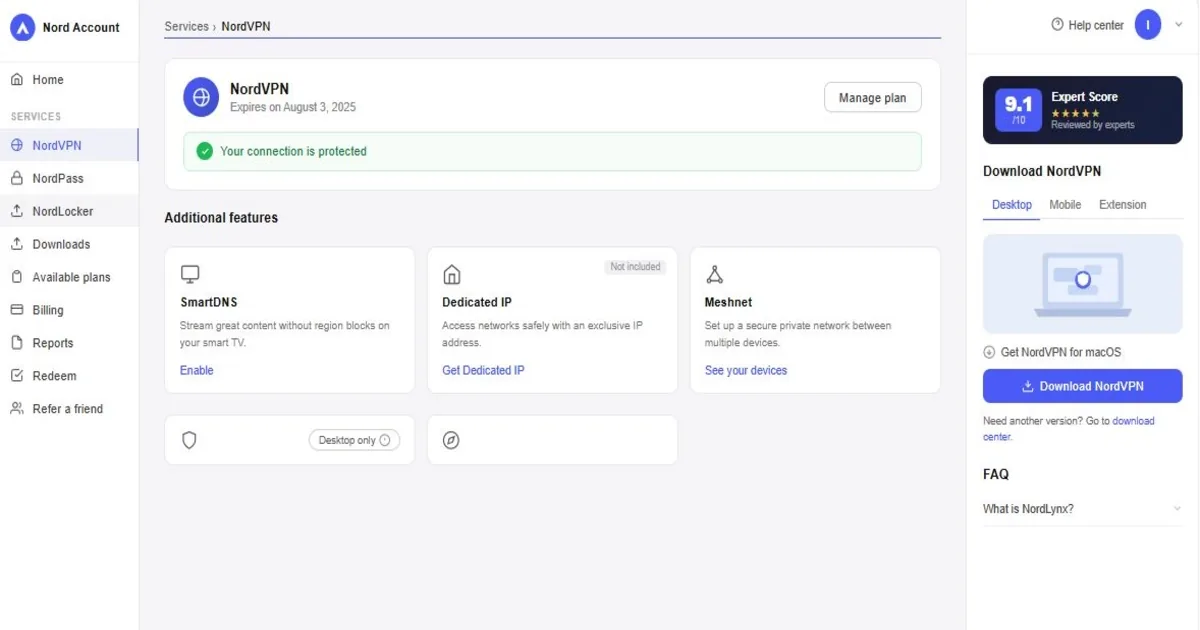Select the NordPass lock icon in sidebar
This screenshot has height=630, width=1200.
[x=16, y=178]
